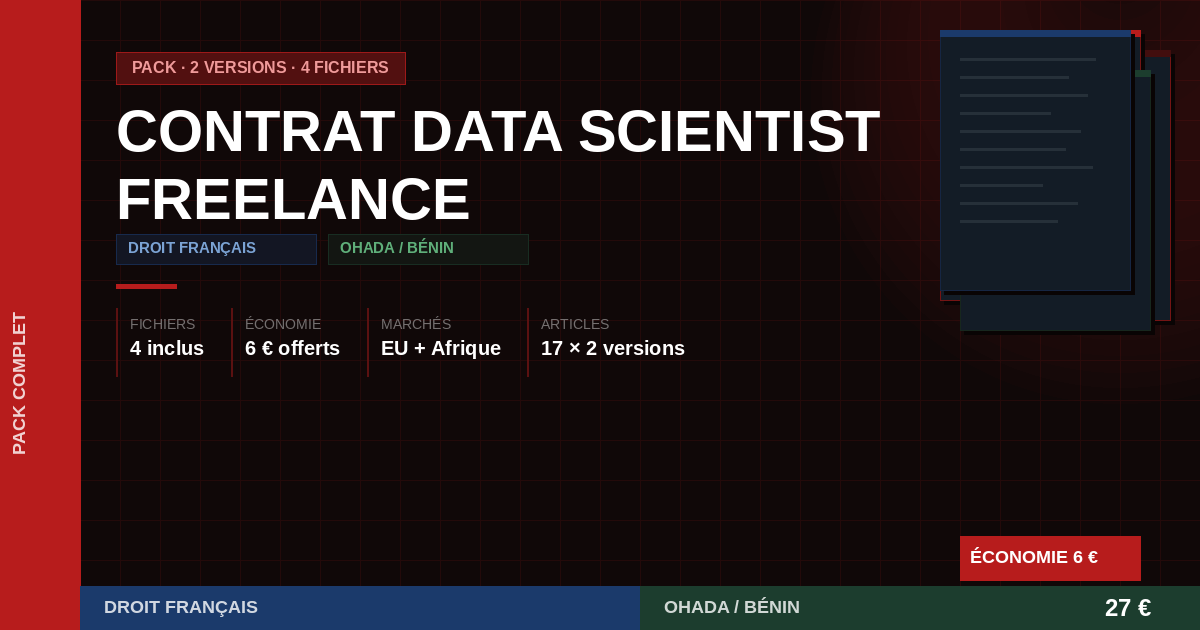Click the '17 × 2 versions' value
This screenshot has width=1200, height=630.
coord(613,348)
